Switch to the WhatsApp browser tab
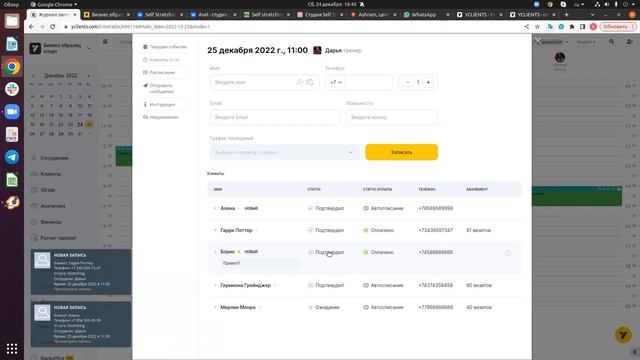Screen dimensions: 640x360 click(x=423, y=14)
